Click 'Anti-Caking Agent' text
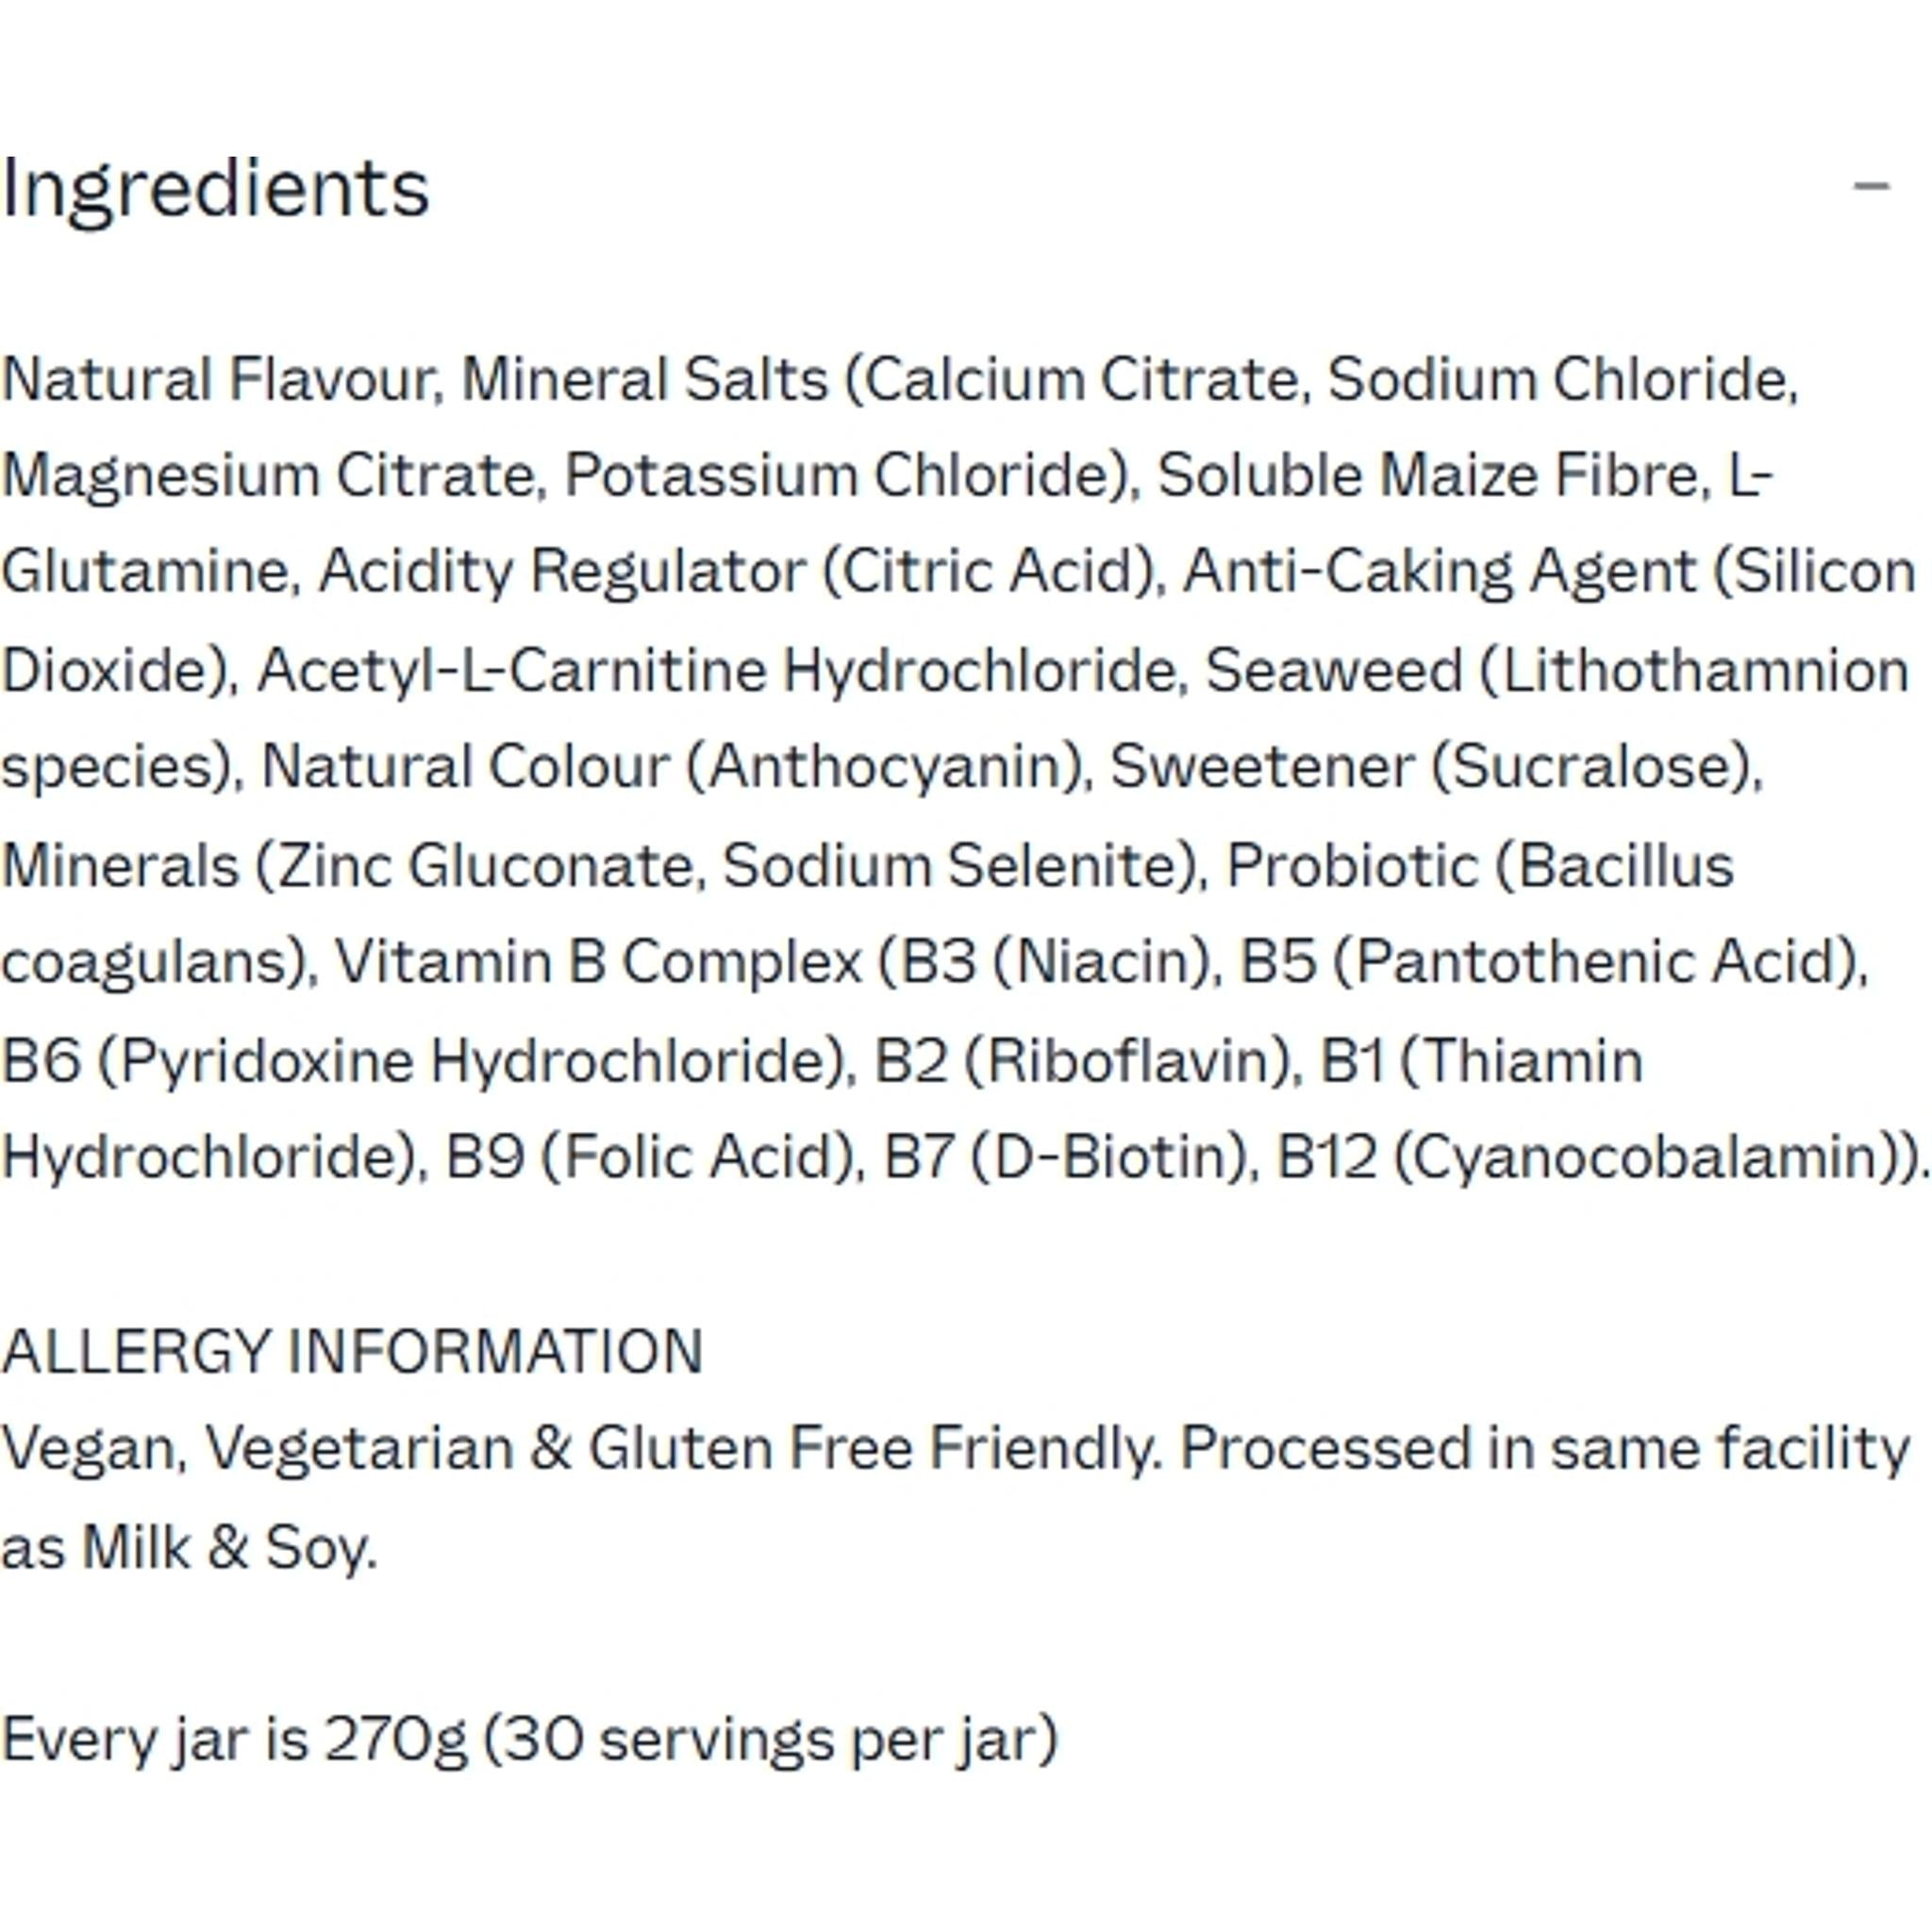The height and width of the screenshot is (1932, 1932). coord(1440,572)
